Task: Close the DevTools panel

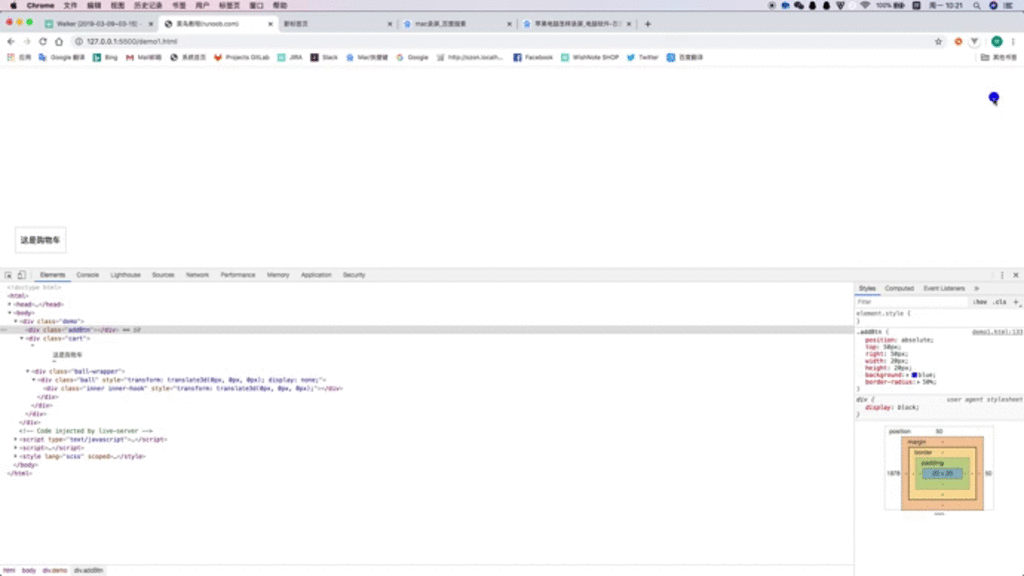Action: click(x=1016, y=275)
